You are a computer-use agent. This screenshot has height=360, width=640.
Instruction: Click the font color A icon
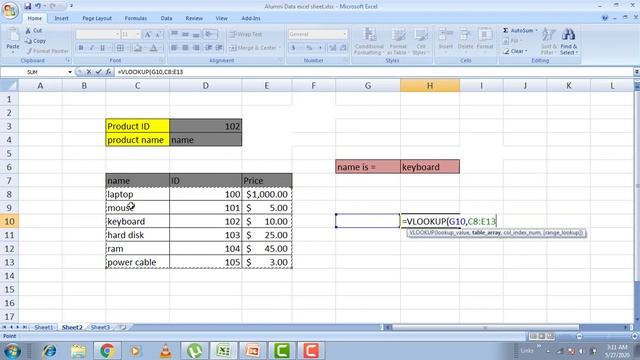click(x=153, y=48)
